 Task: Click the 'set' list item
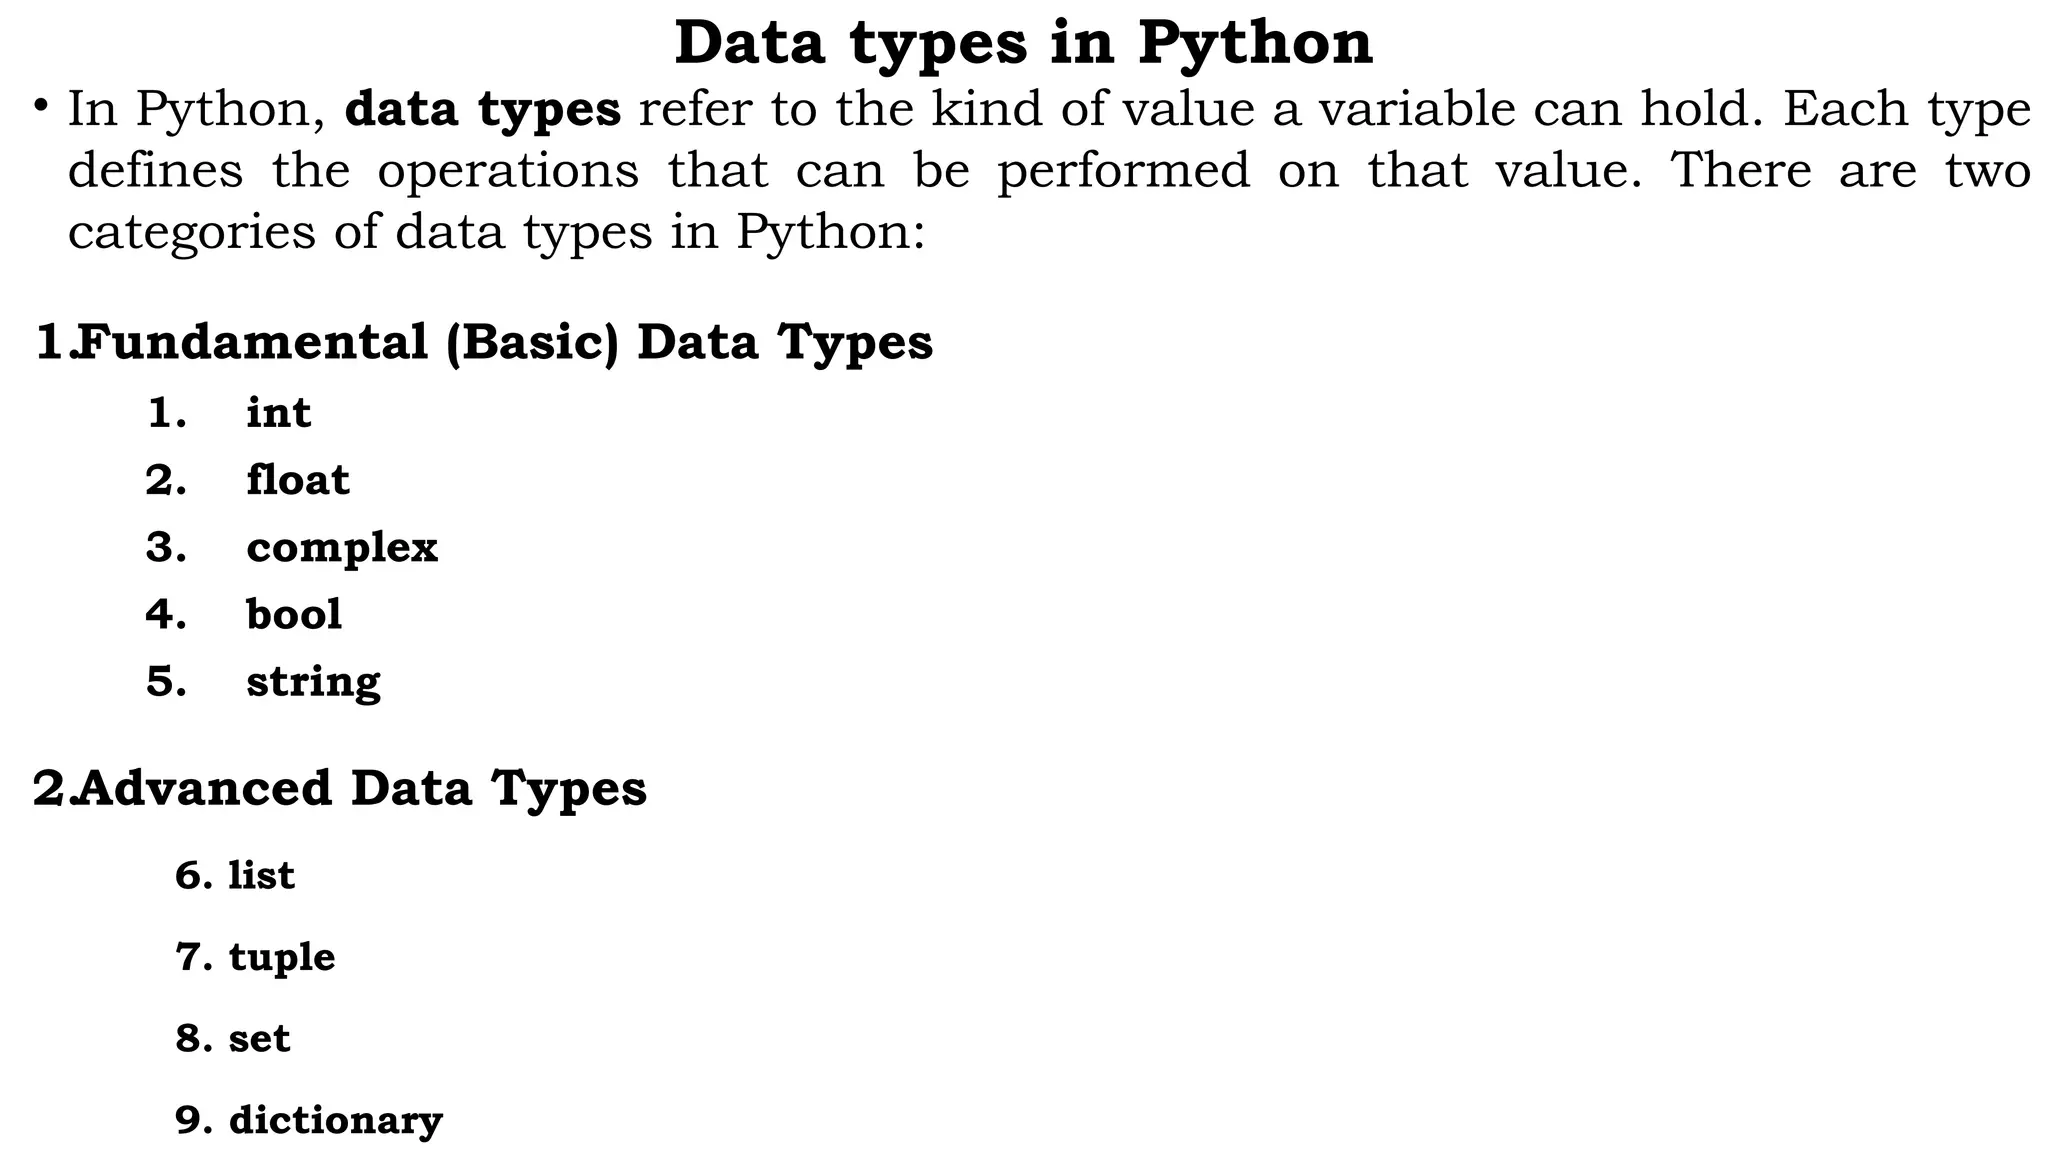(x=259, y=1038)
